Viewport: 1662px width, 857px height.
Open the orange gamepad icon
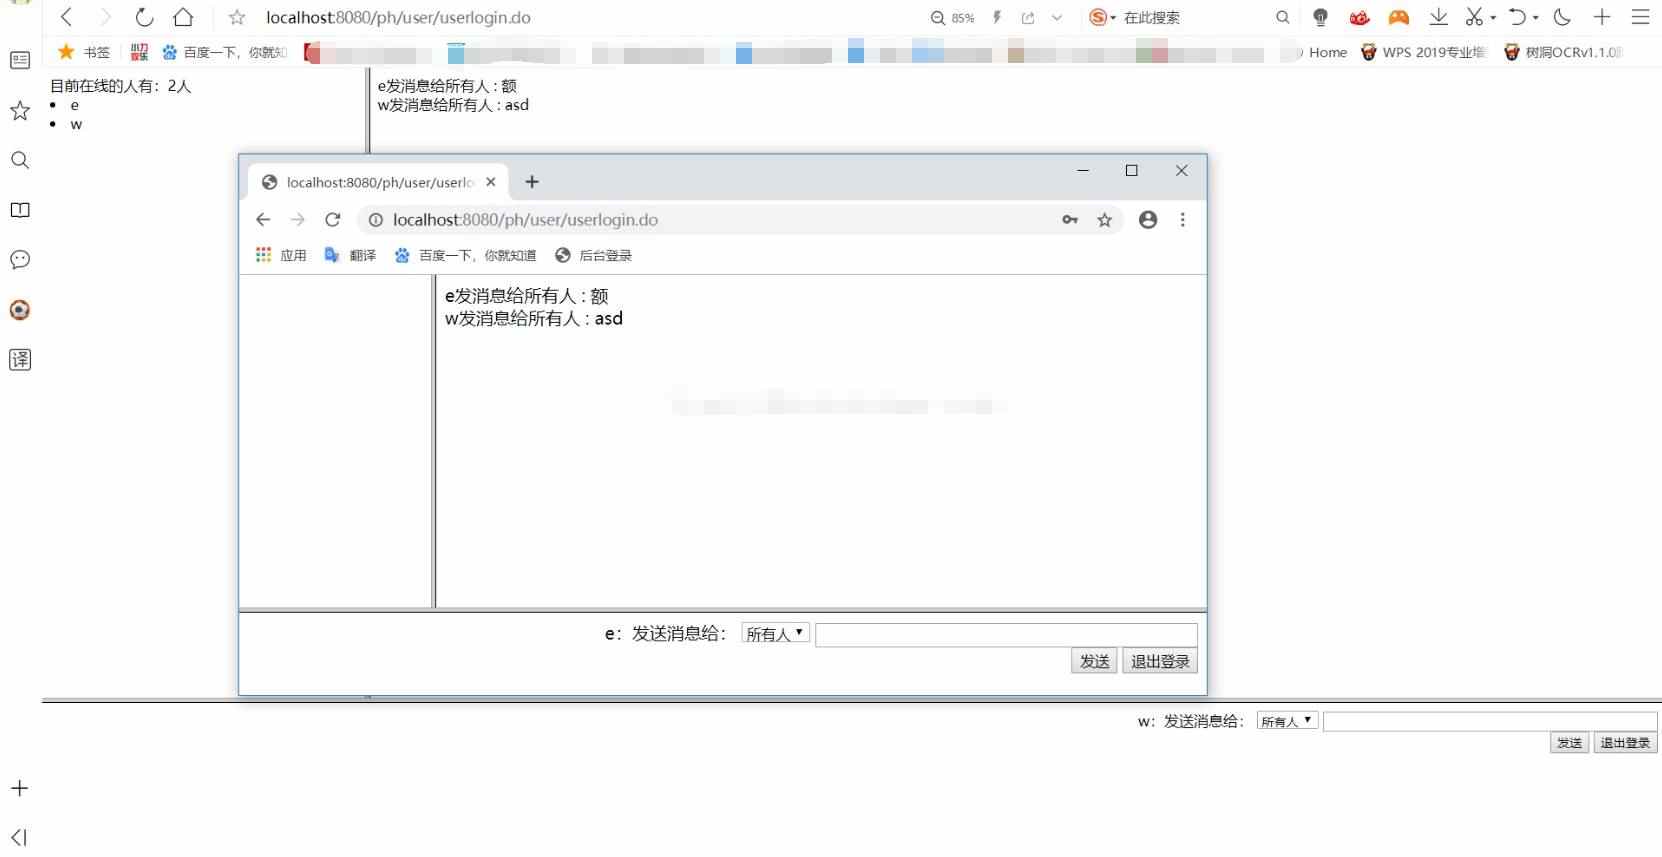(1399, 17)
